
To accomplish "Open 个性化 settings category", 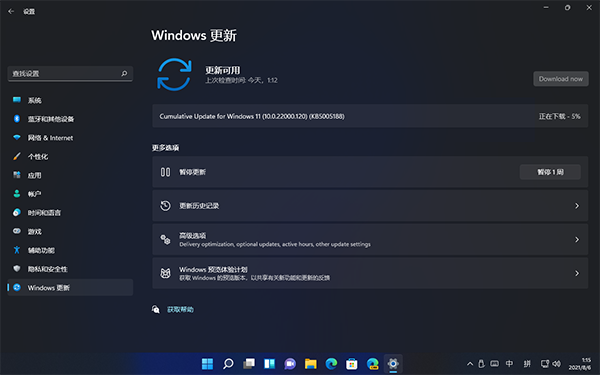I will 70,157.
